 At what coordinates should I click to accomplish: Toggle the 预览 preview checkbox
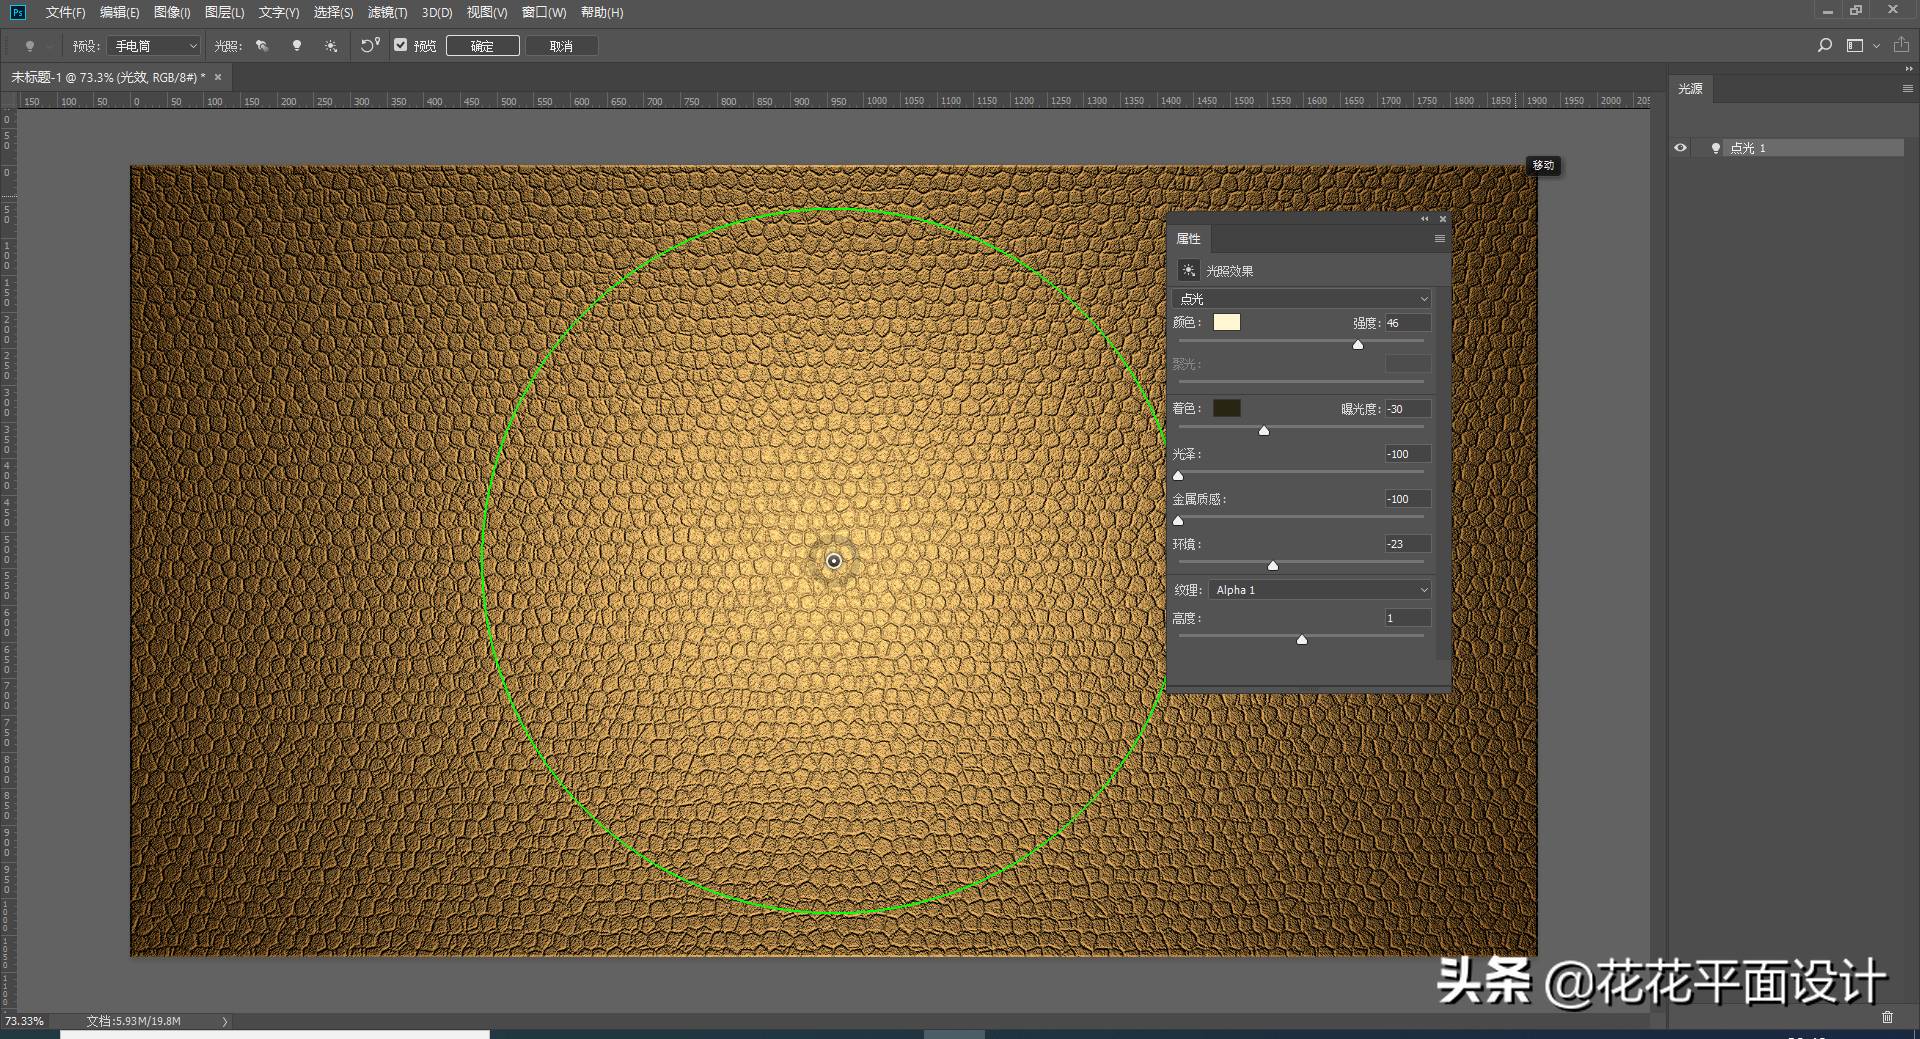pyautogui.click(x=401, y=45)
